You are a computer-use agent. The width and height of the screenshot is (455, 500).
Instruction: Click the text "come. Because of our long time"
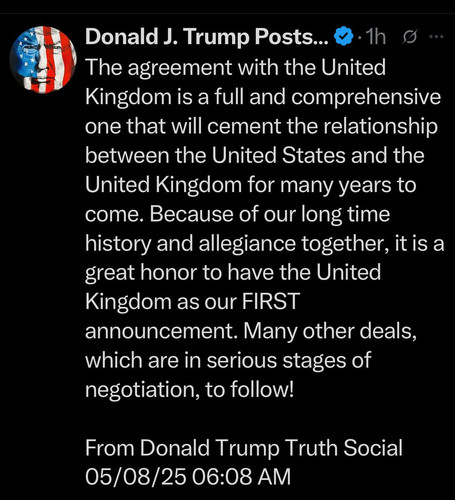[237, 214]
